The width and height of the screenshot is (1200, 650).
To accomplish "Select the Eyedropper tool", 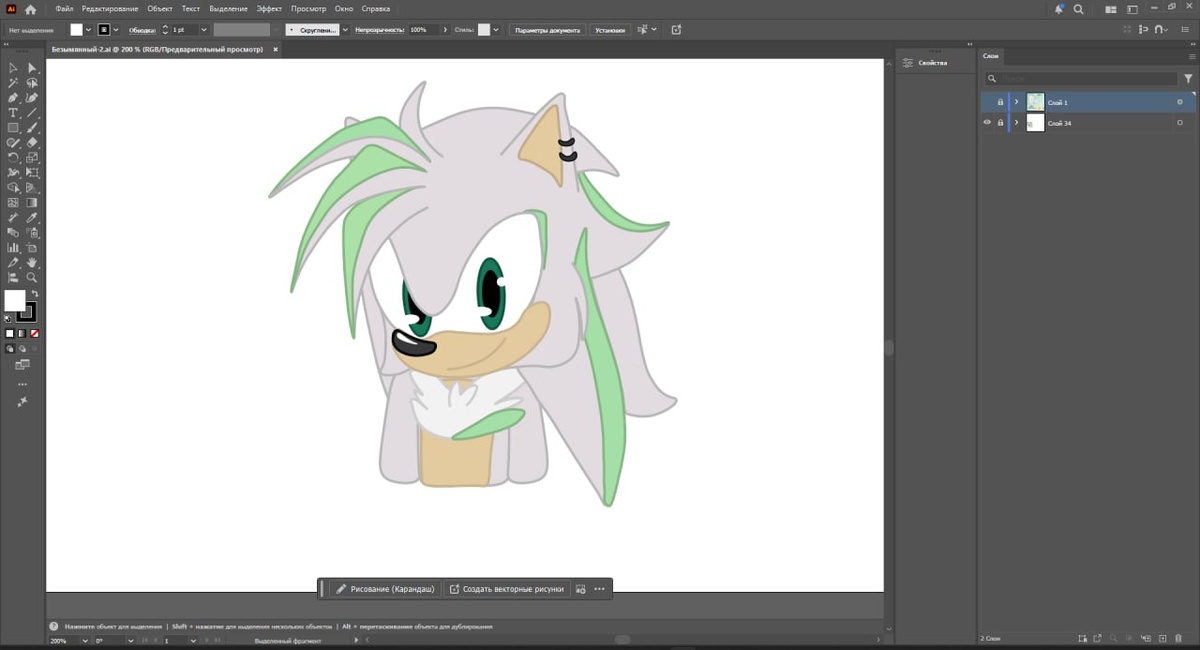I will pyautogui.click(x=32, y=217).
